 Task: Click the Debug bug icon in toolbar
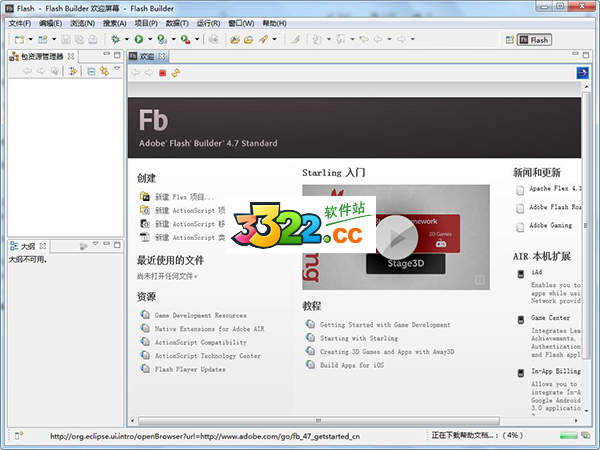[x=116, y=40]
